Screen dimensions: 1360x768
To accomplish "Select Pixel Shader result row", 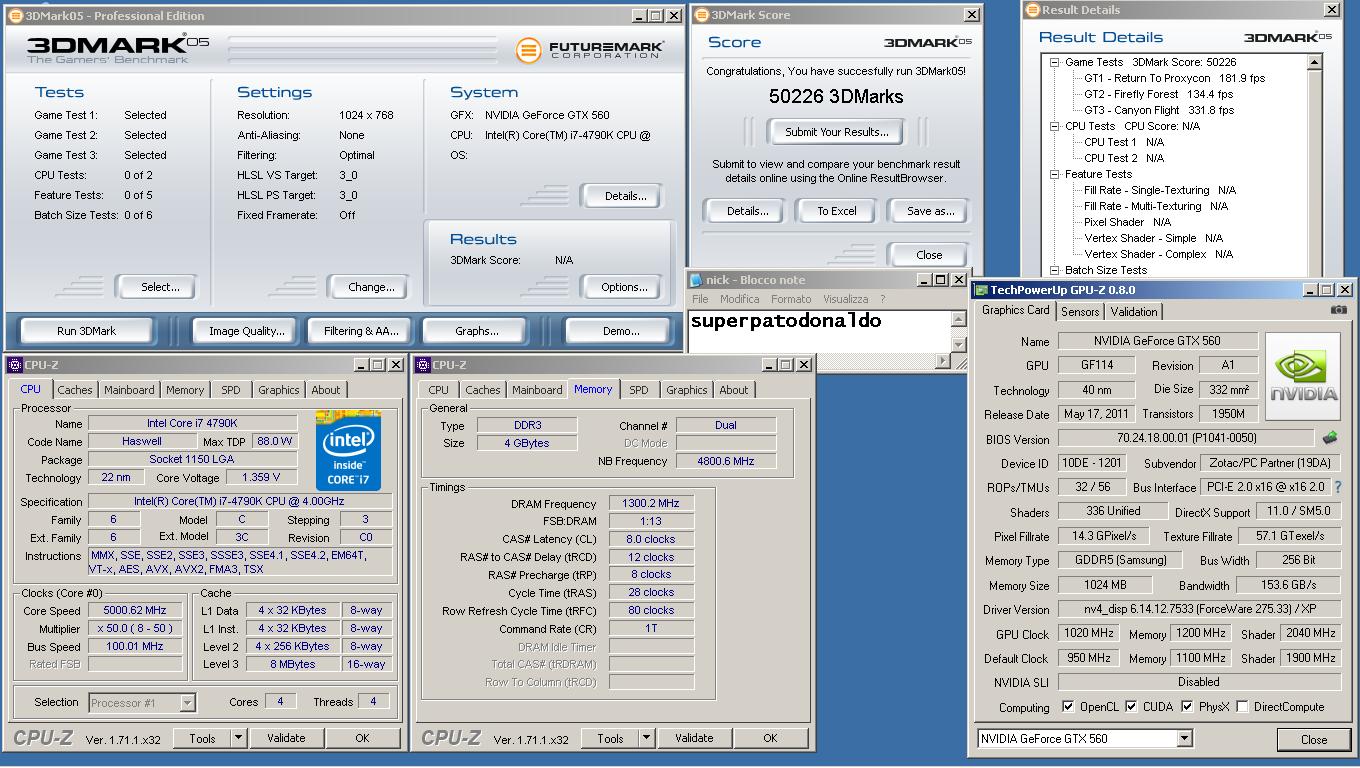I will [x=1127, y=222].
